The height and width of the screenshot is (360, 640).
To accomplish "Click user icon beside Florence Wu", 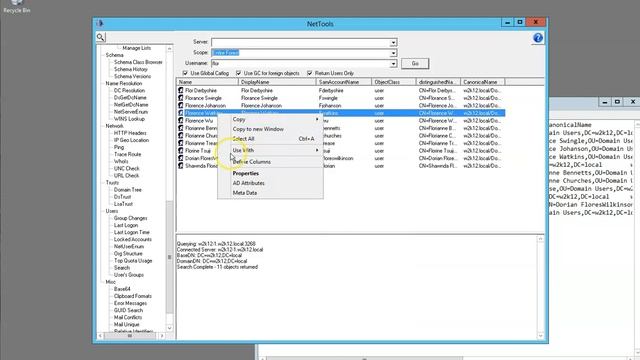I will (180, 120).
